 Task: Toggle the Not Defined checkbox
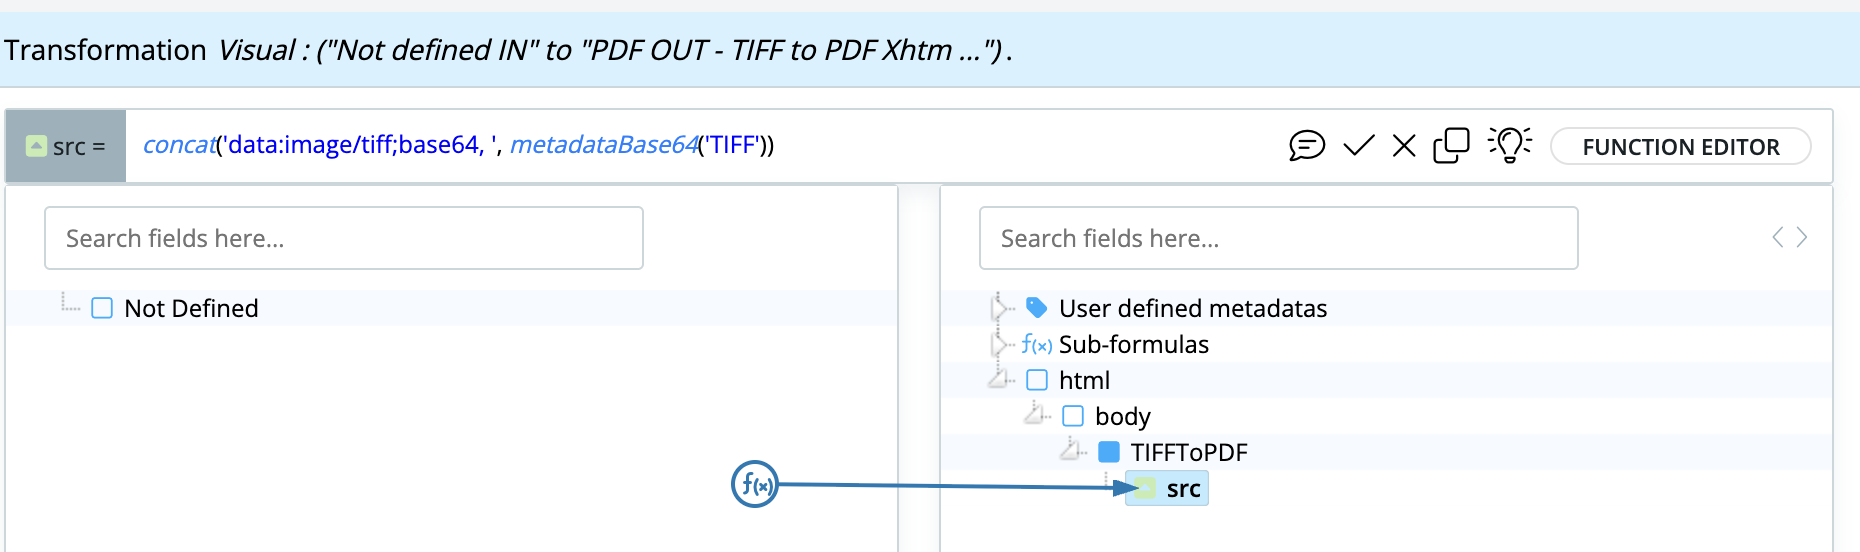[102, 308]
